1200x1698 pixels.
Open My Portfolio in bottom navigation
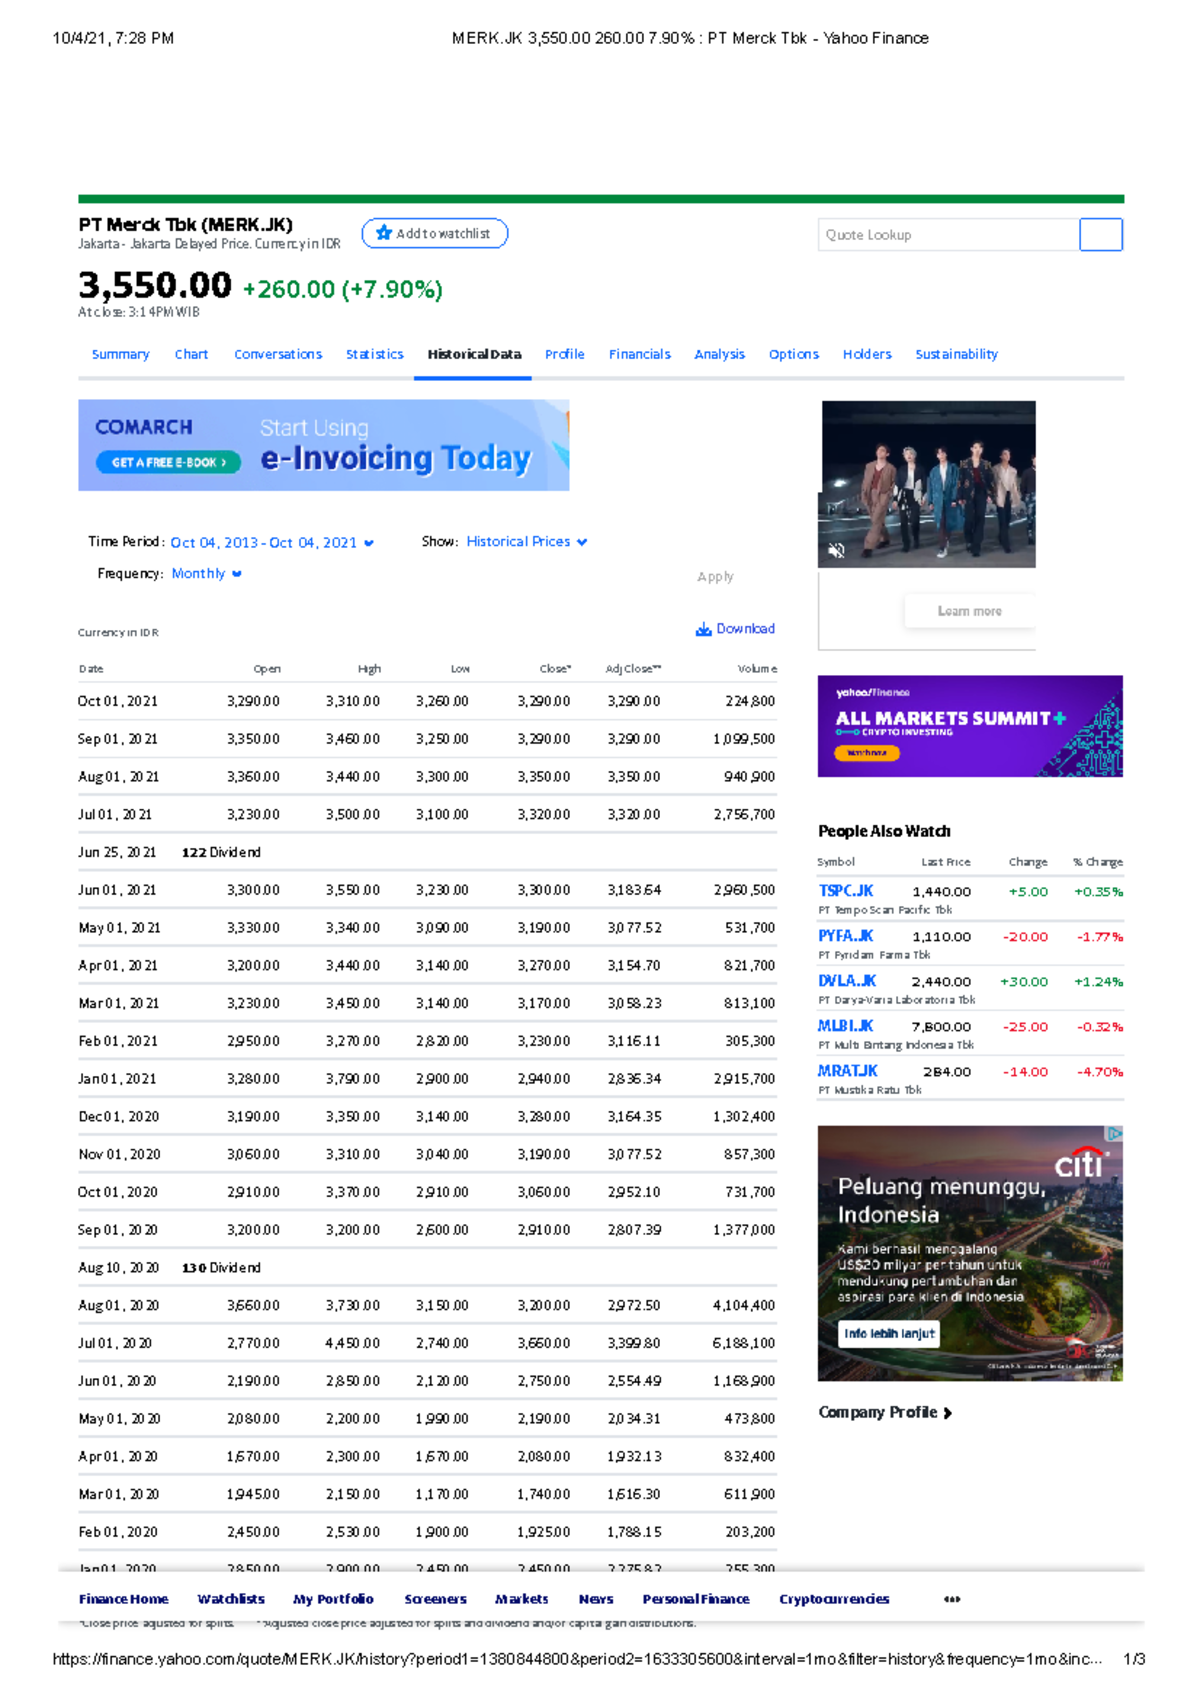(333, 1599)
